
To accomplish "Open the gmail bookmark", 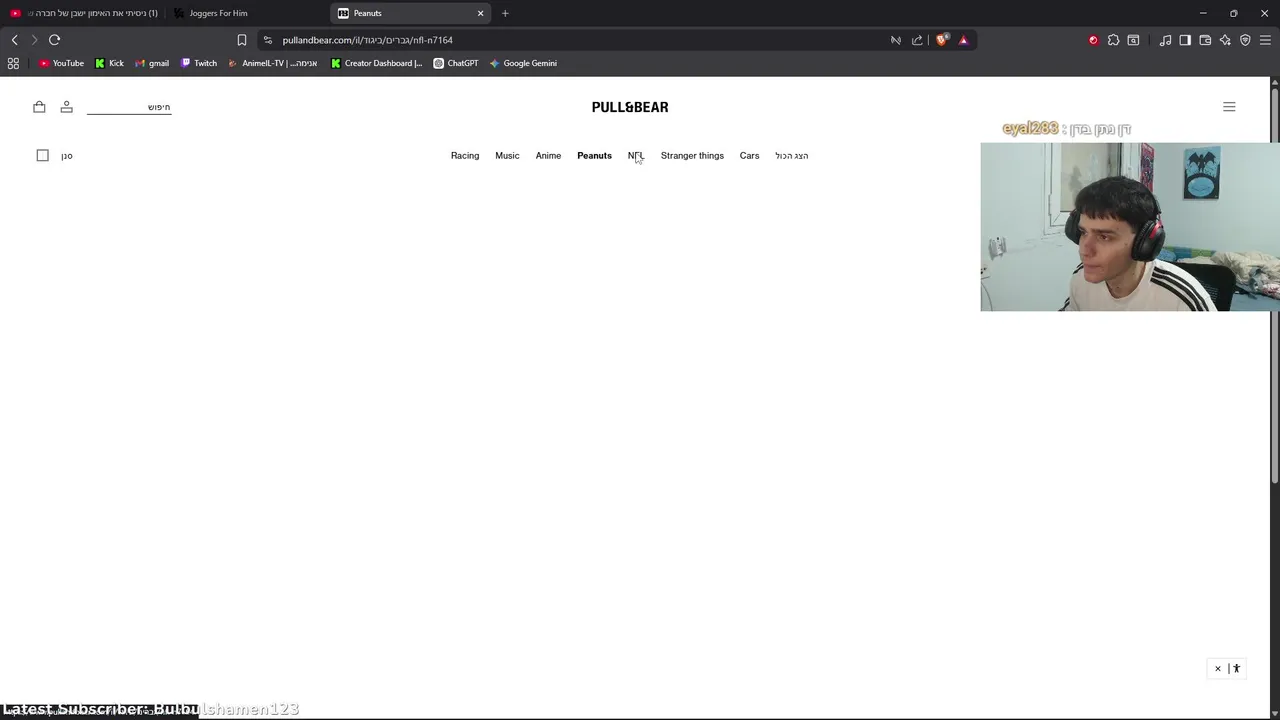I will pyautogui.click(x=152, y=63).
